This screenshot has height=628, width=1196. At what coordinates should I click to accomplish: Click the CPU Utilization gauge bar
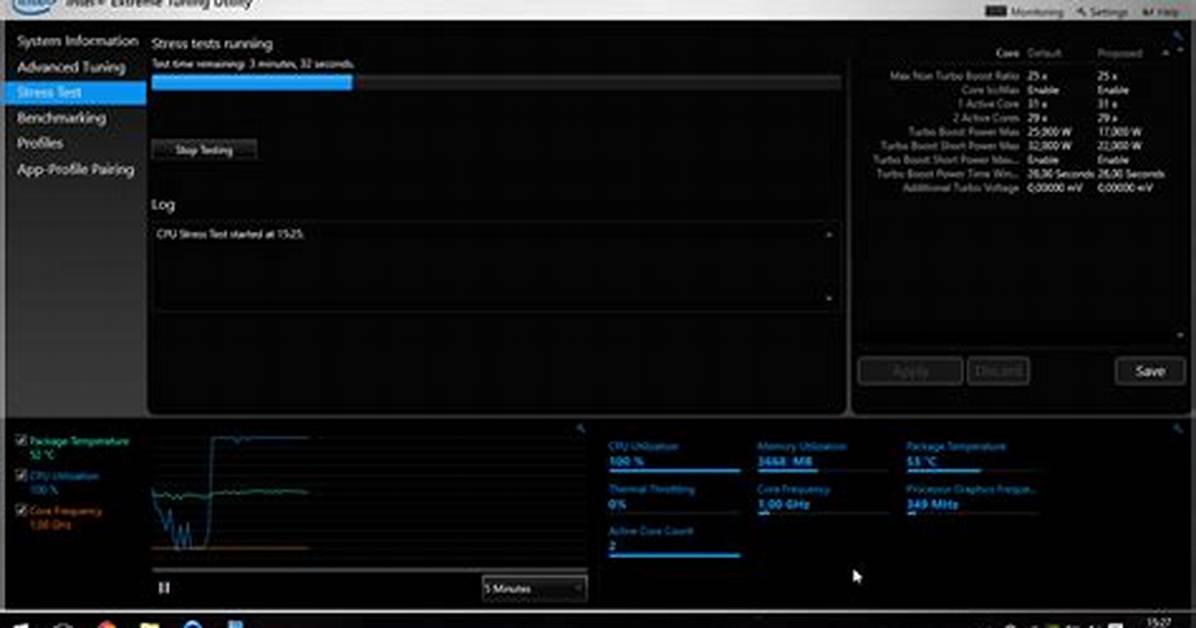674,471
